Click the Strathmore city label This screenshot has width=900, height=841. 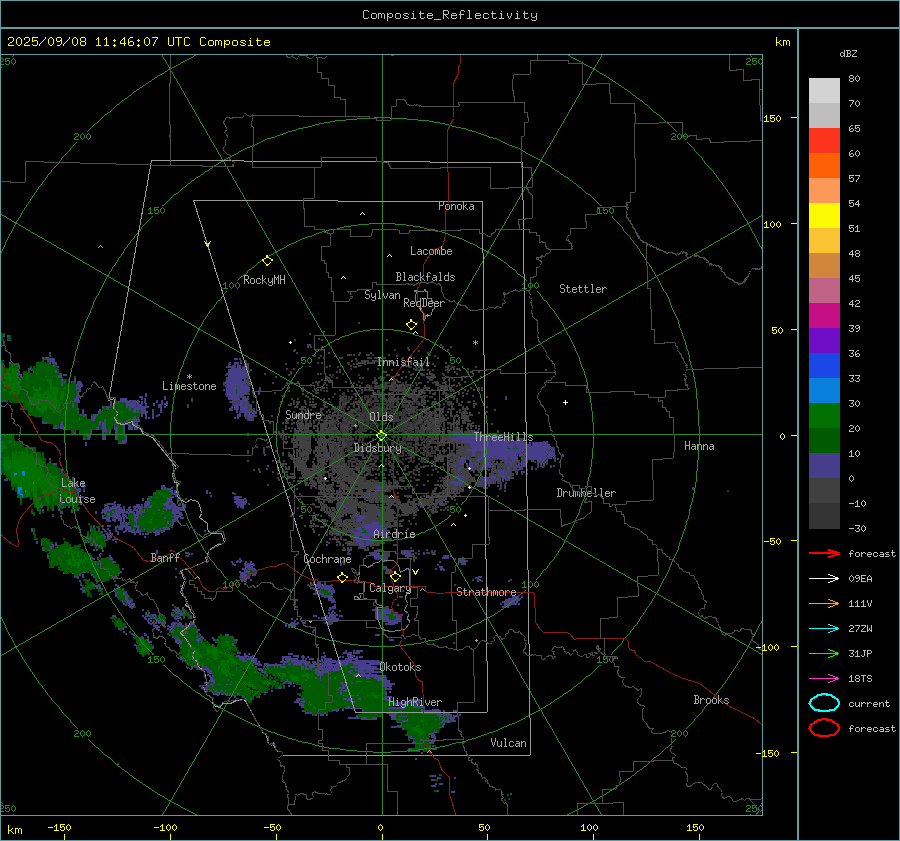coord(486,592)
